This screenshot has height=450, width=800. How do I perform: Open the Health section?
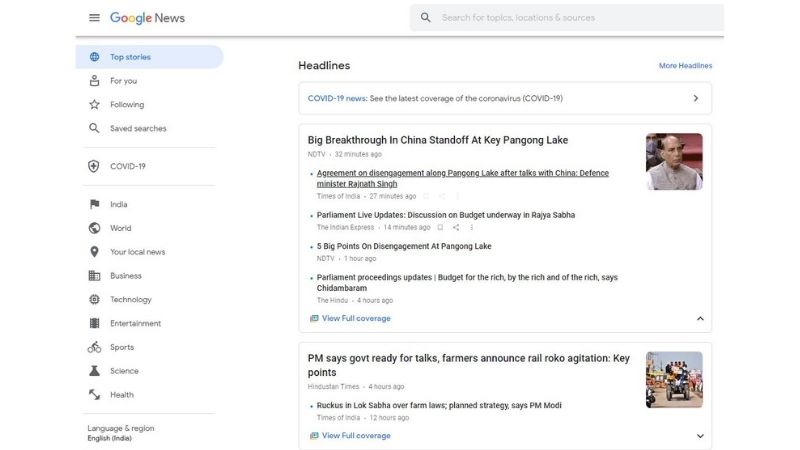point(122,395)
